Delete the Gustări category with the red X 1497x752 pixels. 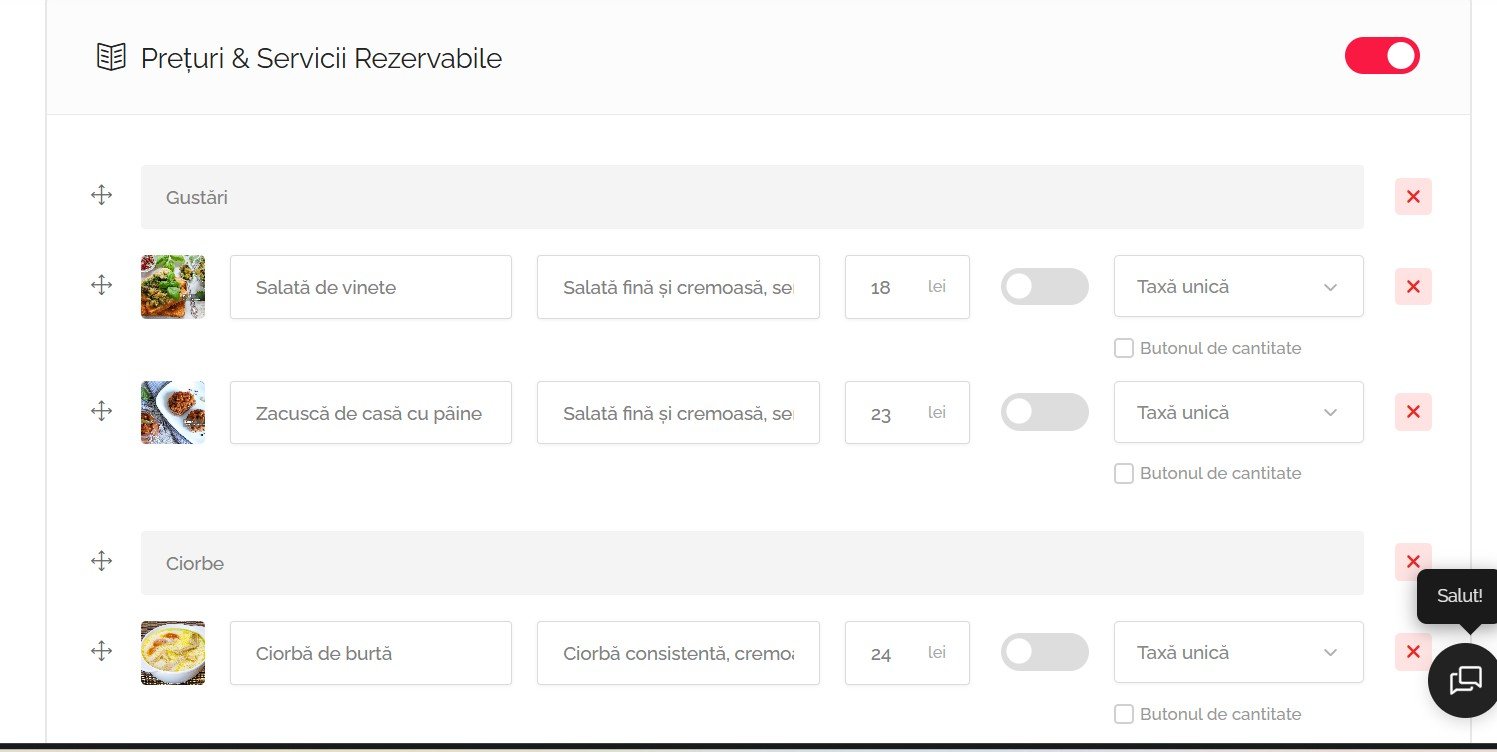point(1412,196)
